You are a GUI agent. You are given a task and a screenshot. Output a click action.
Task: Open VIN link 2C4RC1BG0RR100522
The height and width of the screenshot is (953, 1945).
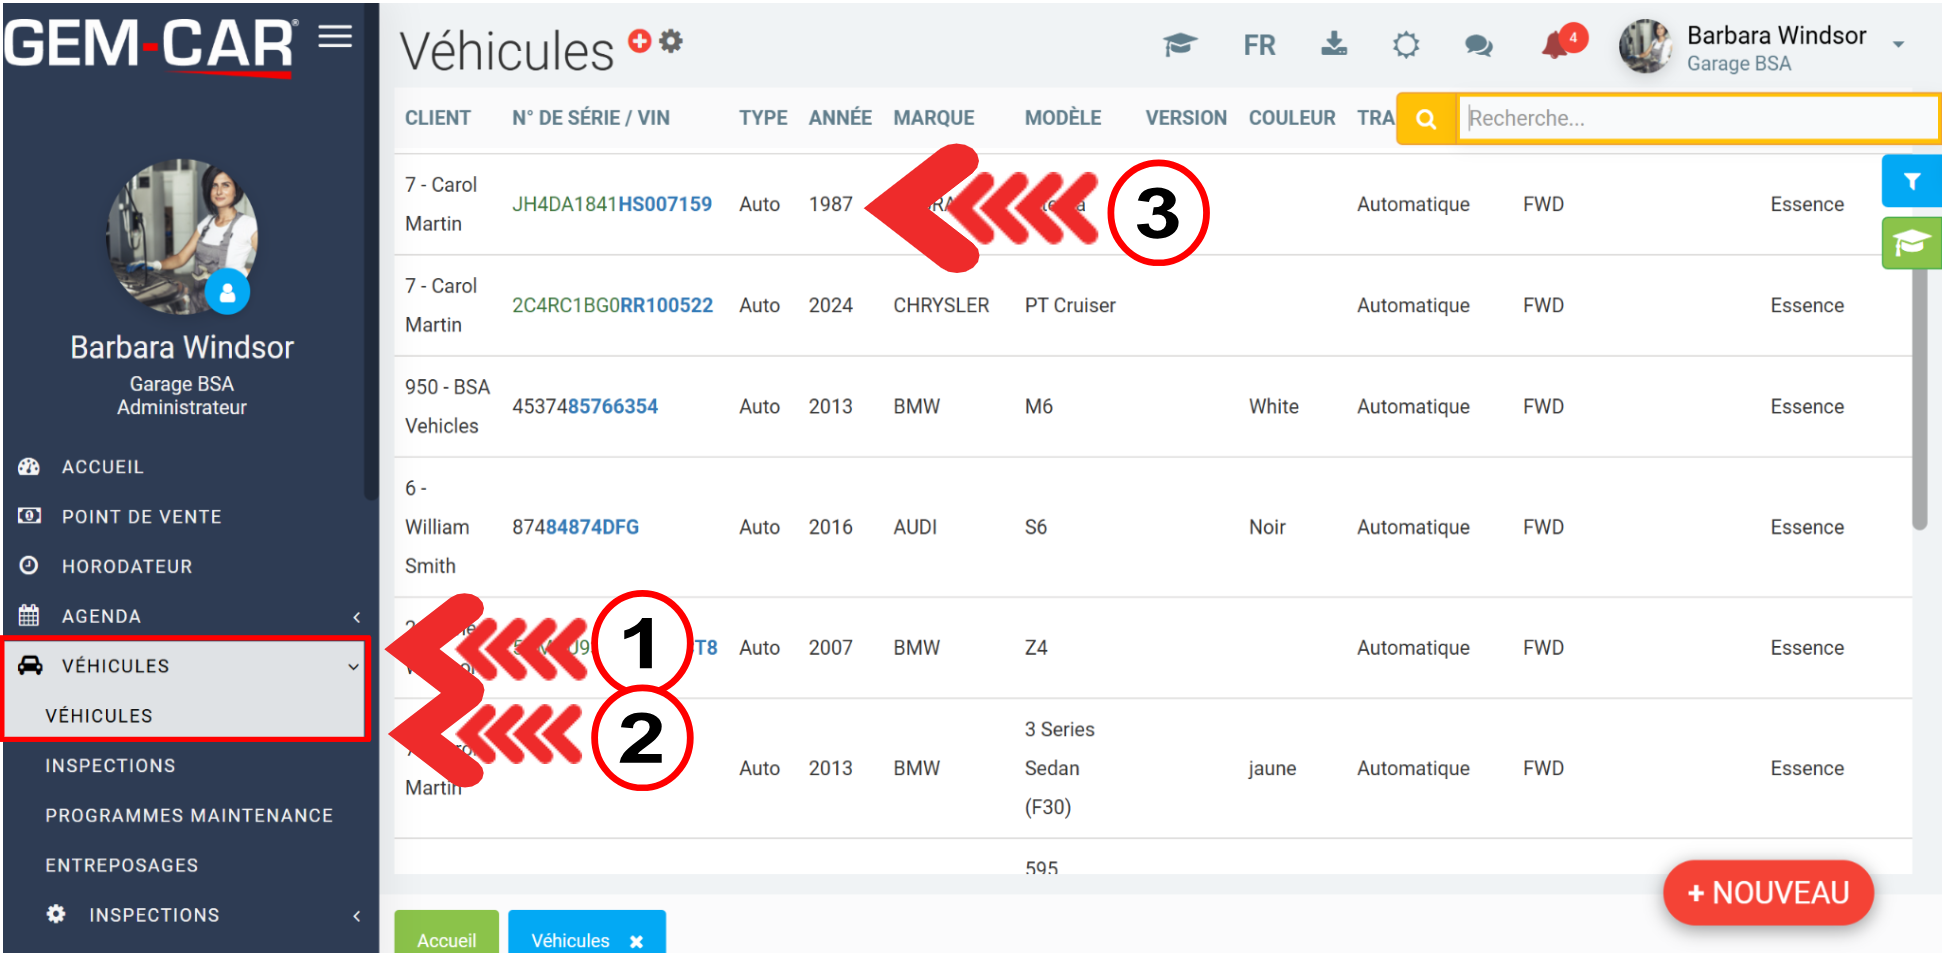coord(612,305)
